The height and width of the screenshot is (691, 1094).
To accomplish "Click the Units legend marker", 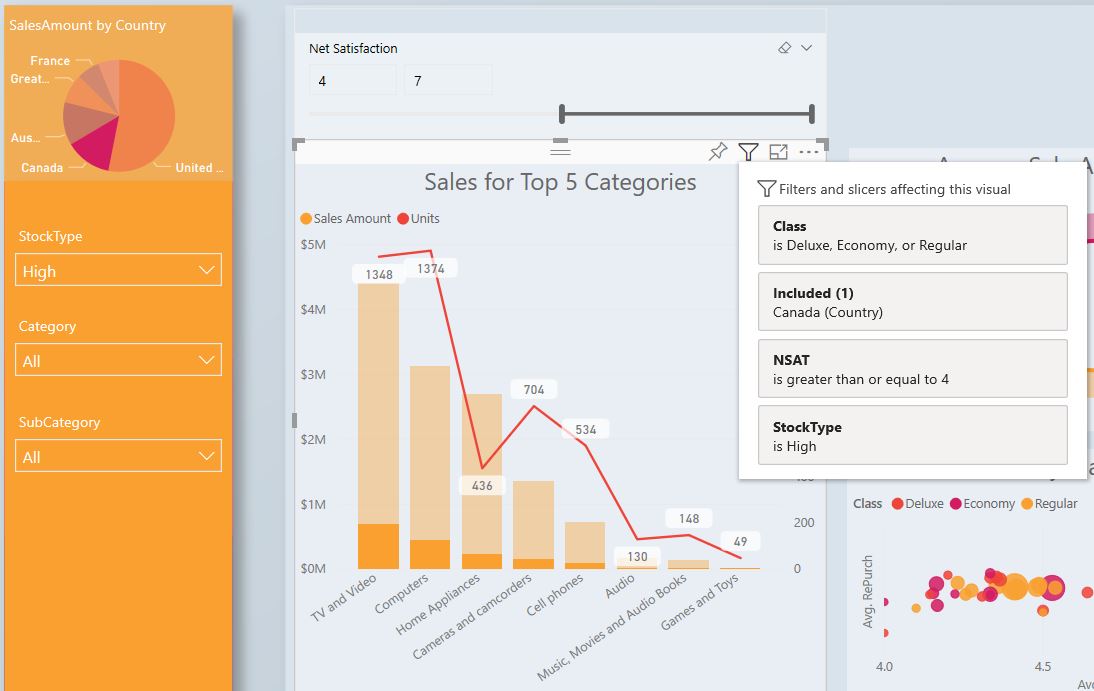I will coord(403,219).
